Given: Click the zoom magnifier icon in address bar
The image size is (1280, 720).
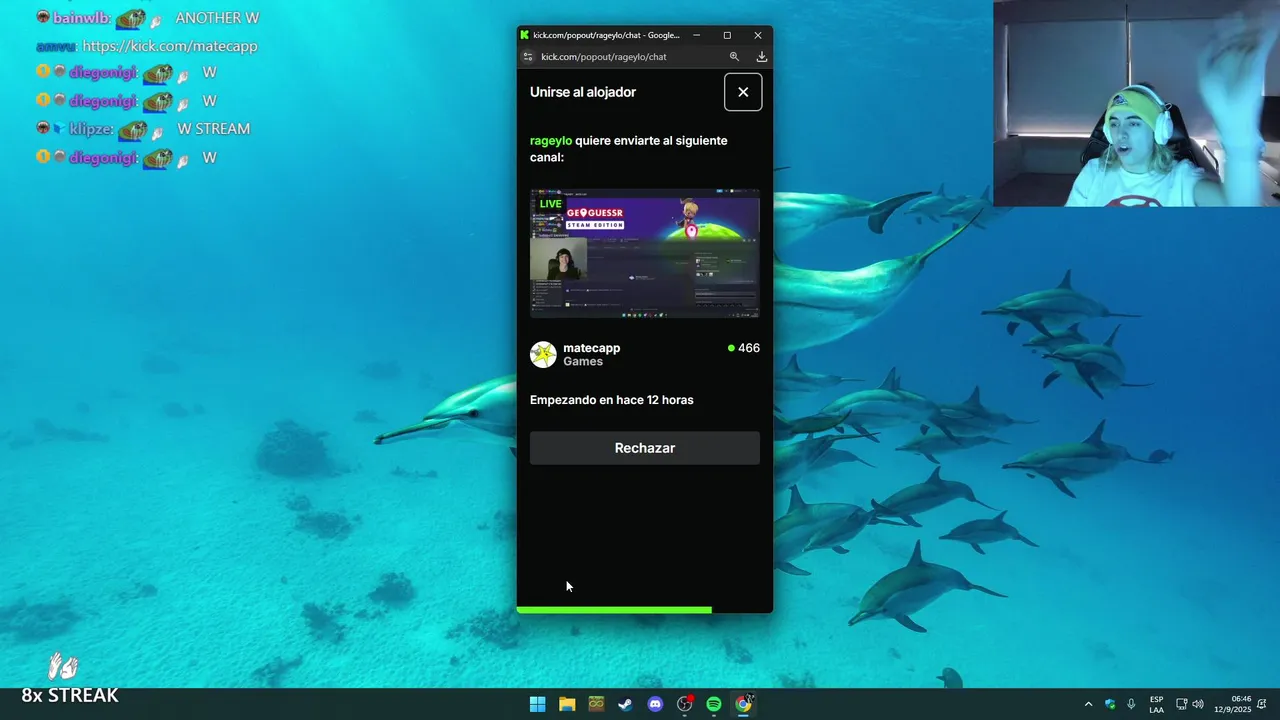Looking at the screenshot, I should (734, 57).
